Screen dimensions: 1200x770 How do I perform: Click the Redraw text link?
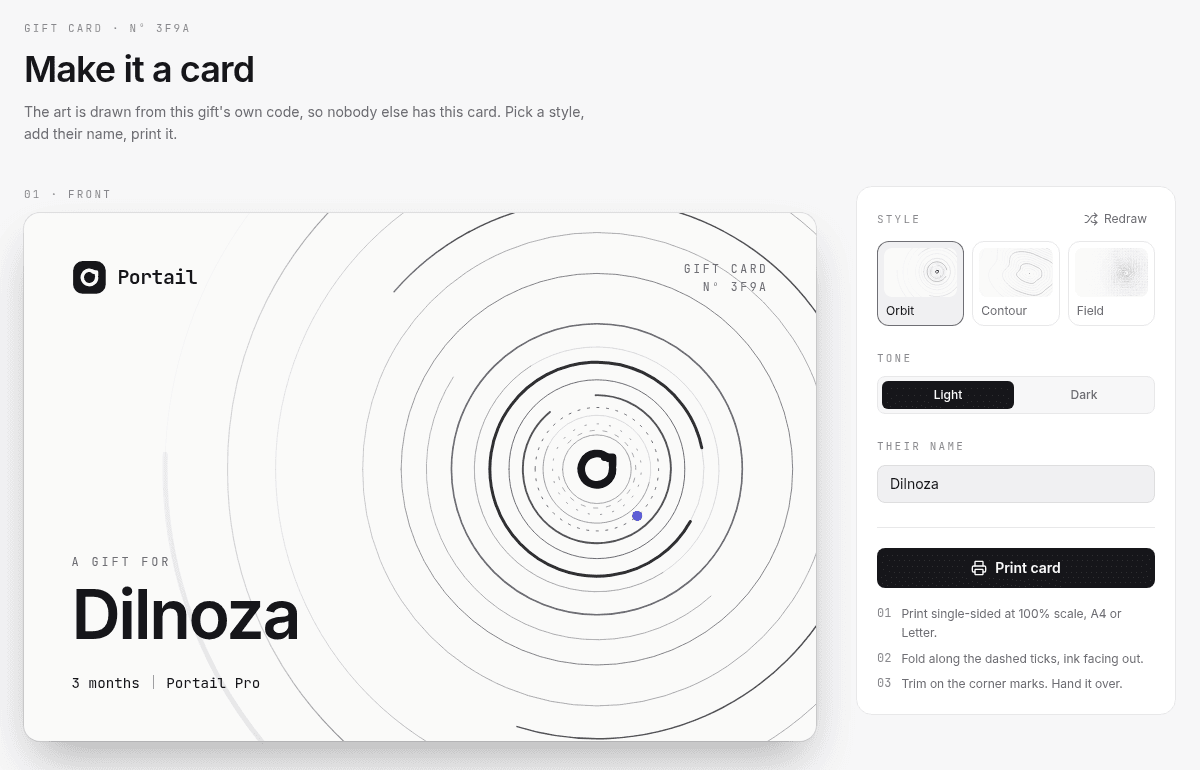[x=1125, y=219]
